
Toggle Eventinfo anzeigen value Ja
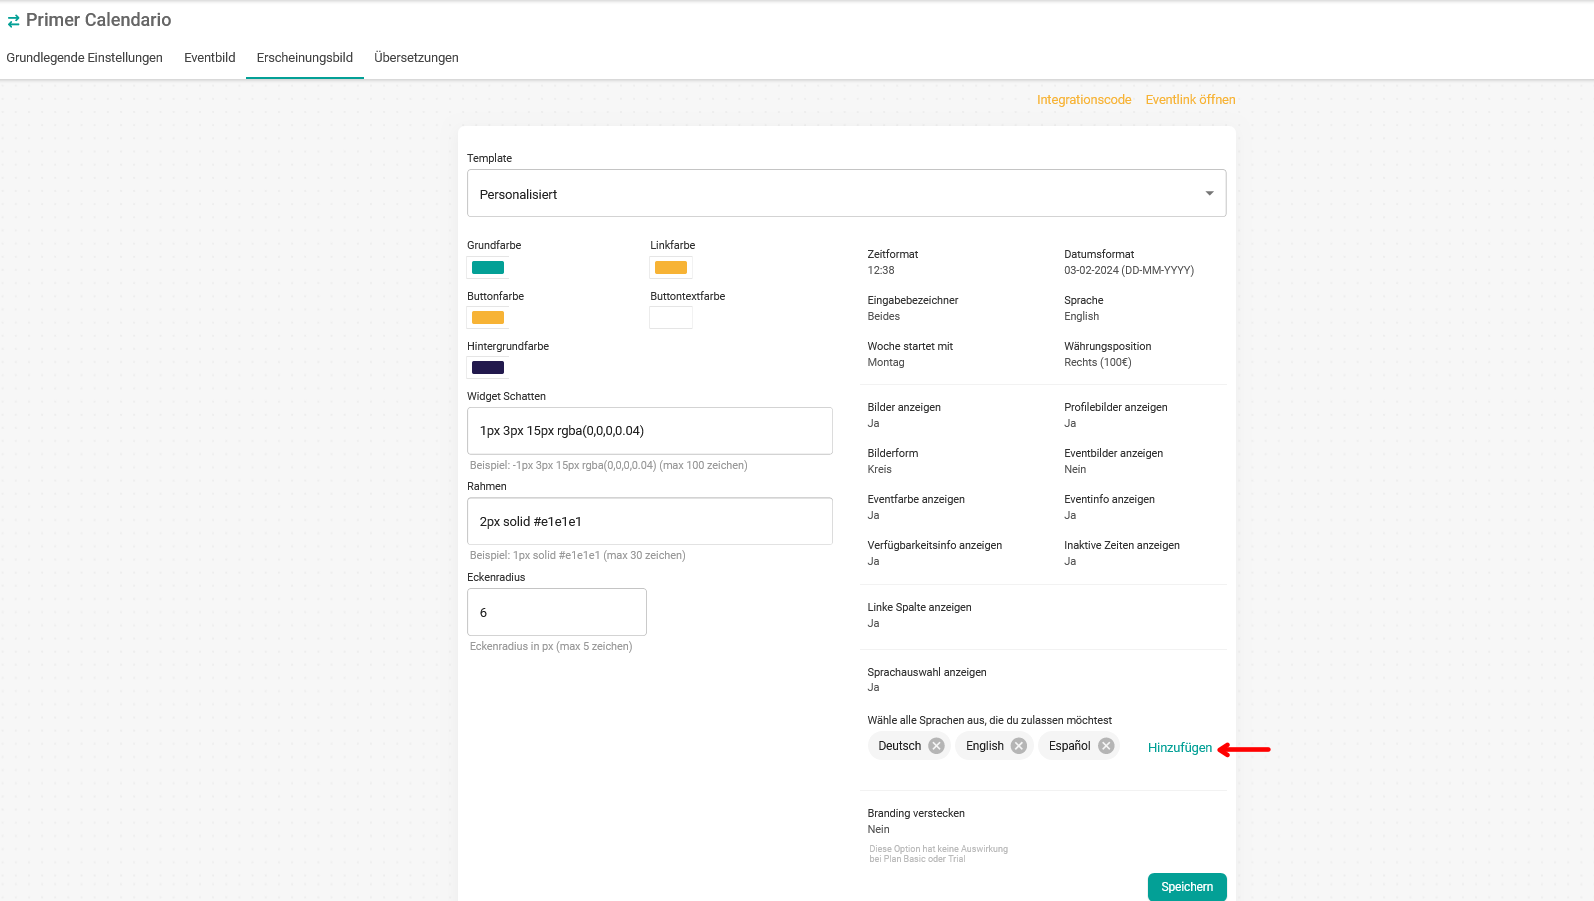[x=1070, y=516]
